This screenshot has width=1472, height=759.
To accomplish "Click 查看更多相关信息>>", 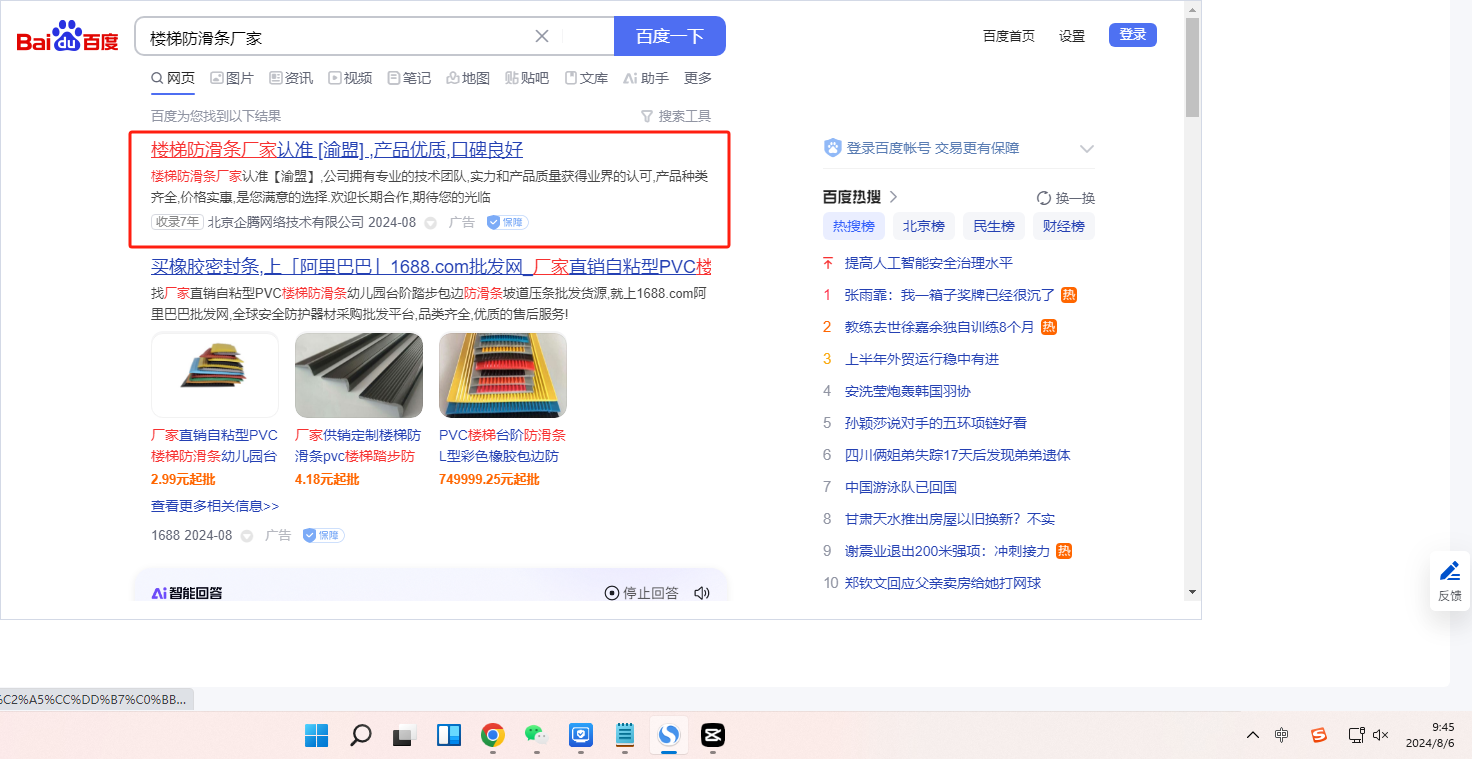I will (215, 506).
